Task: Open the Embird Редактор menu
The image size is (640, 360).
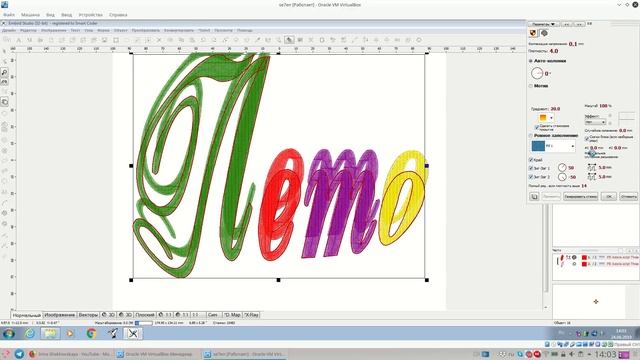Action: (x=28, y=30)
